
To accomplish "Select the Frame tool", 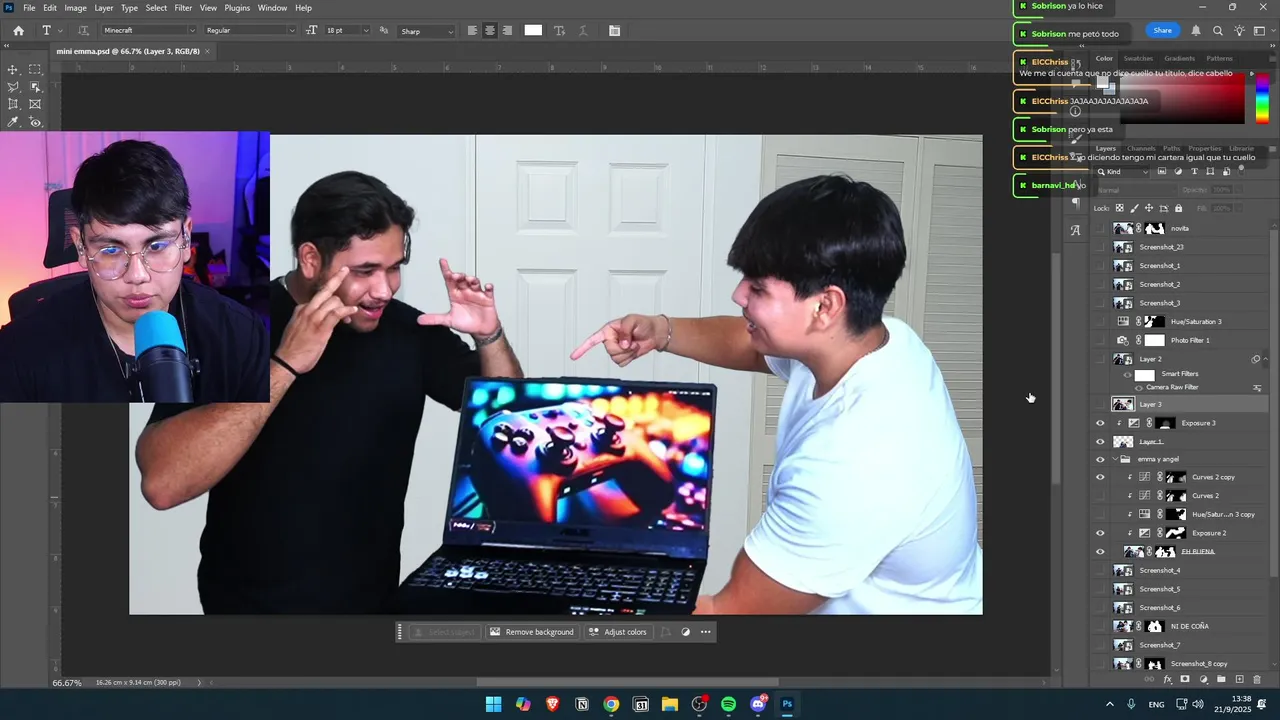I will pos(35,104).
